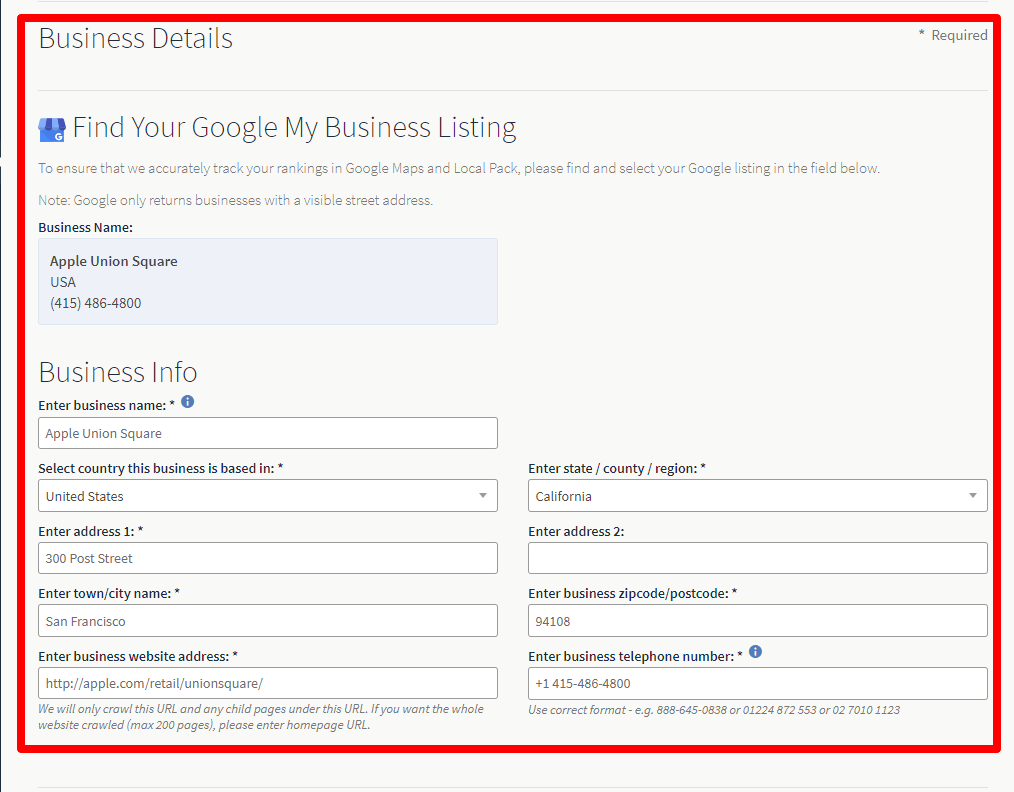The image size is (1014, 792).
Task: Click the business name input field
Action: (x=268, y=433)
